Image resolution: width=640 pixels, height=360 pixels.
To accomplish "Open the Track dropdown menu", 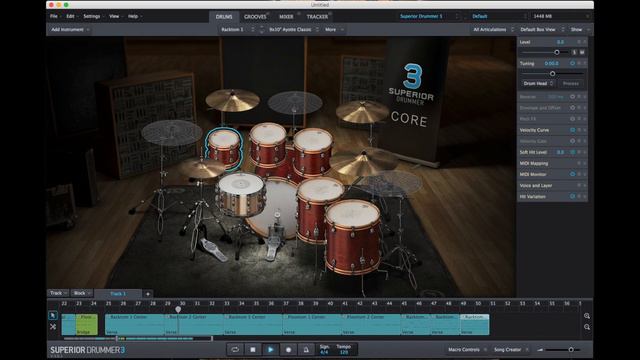I will point(58,293).
